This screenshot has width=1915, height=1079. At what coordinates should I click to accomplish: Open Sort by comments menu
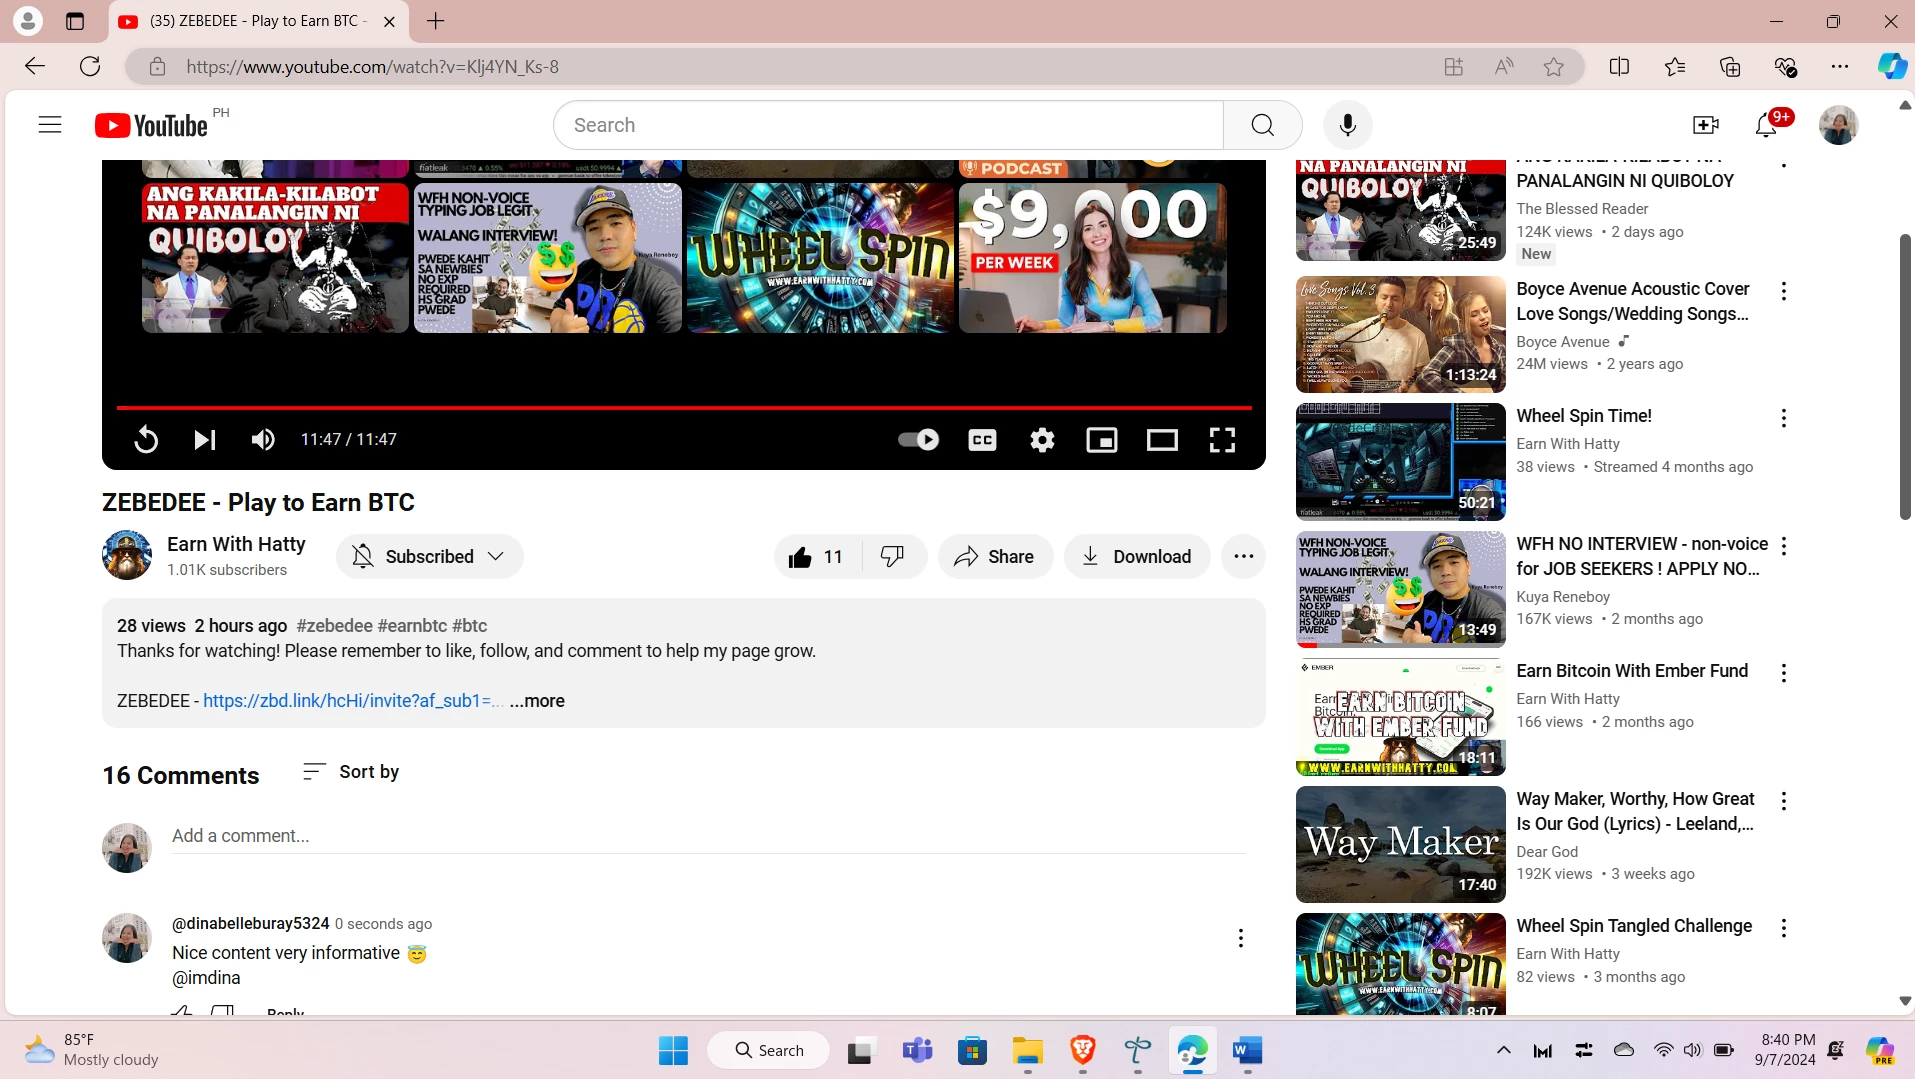pos(350,772)
